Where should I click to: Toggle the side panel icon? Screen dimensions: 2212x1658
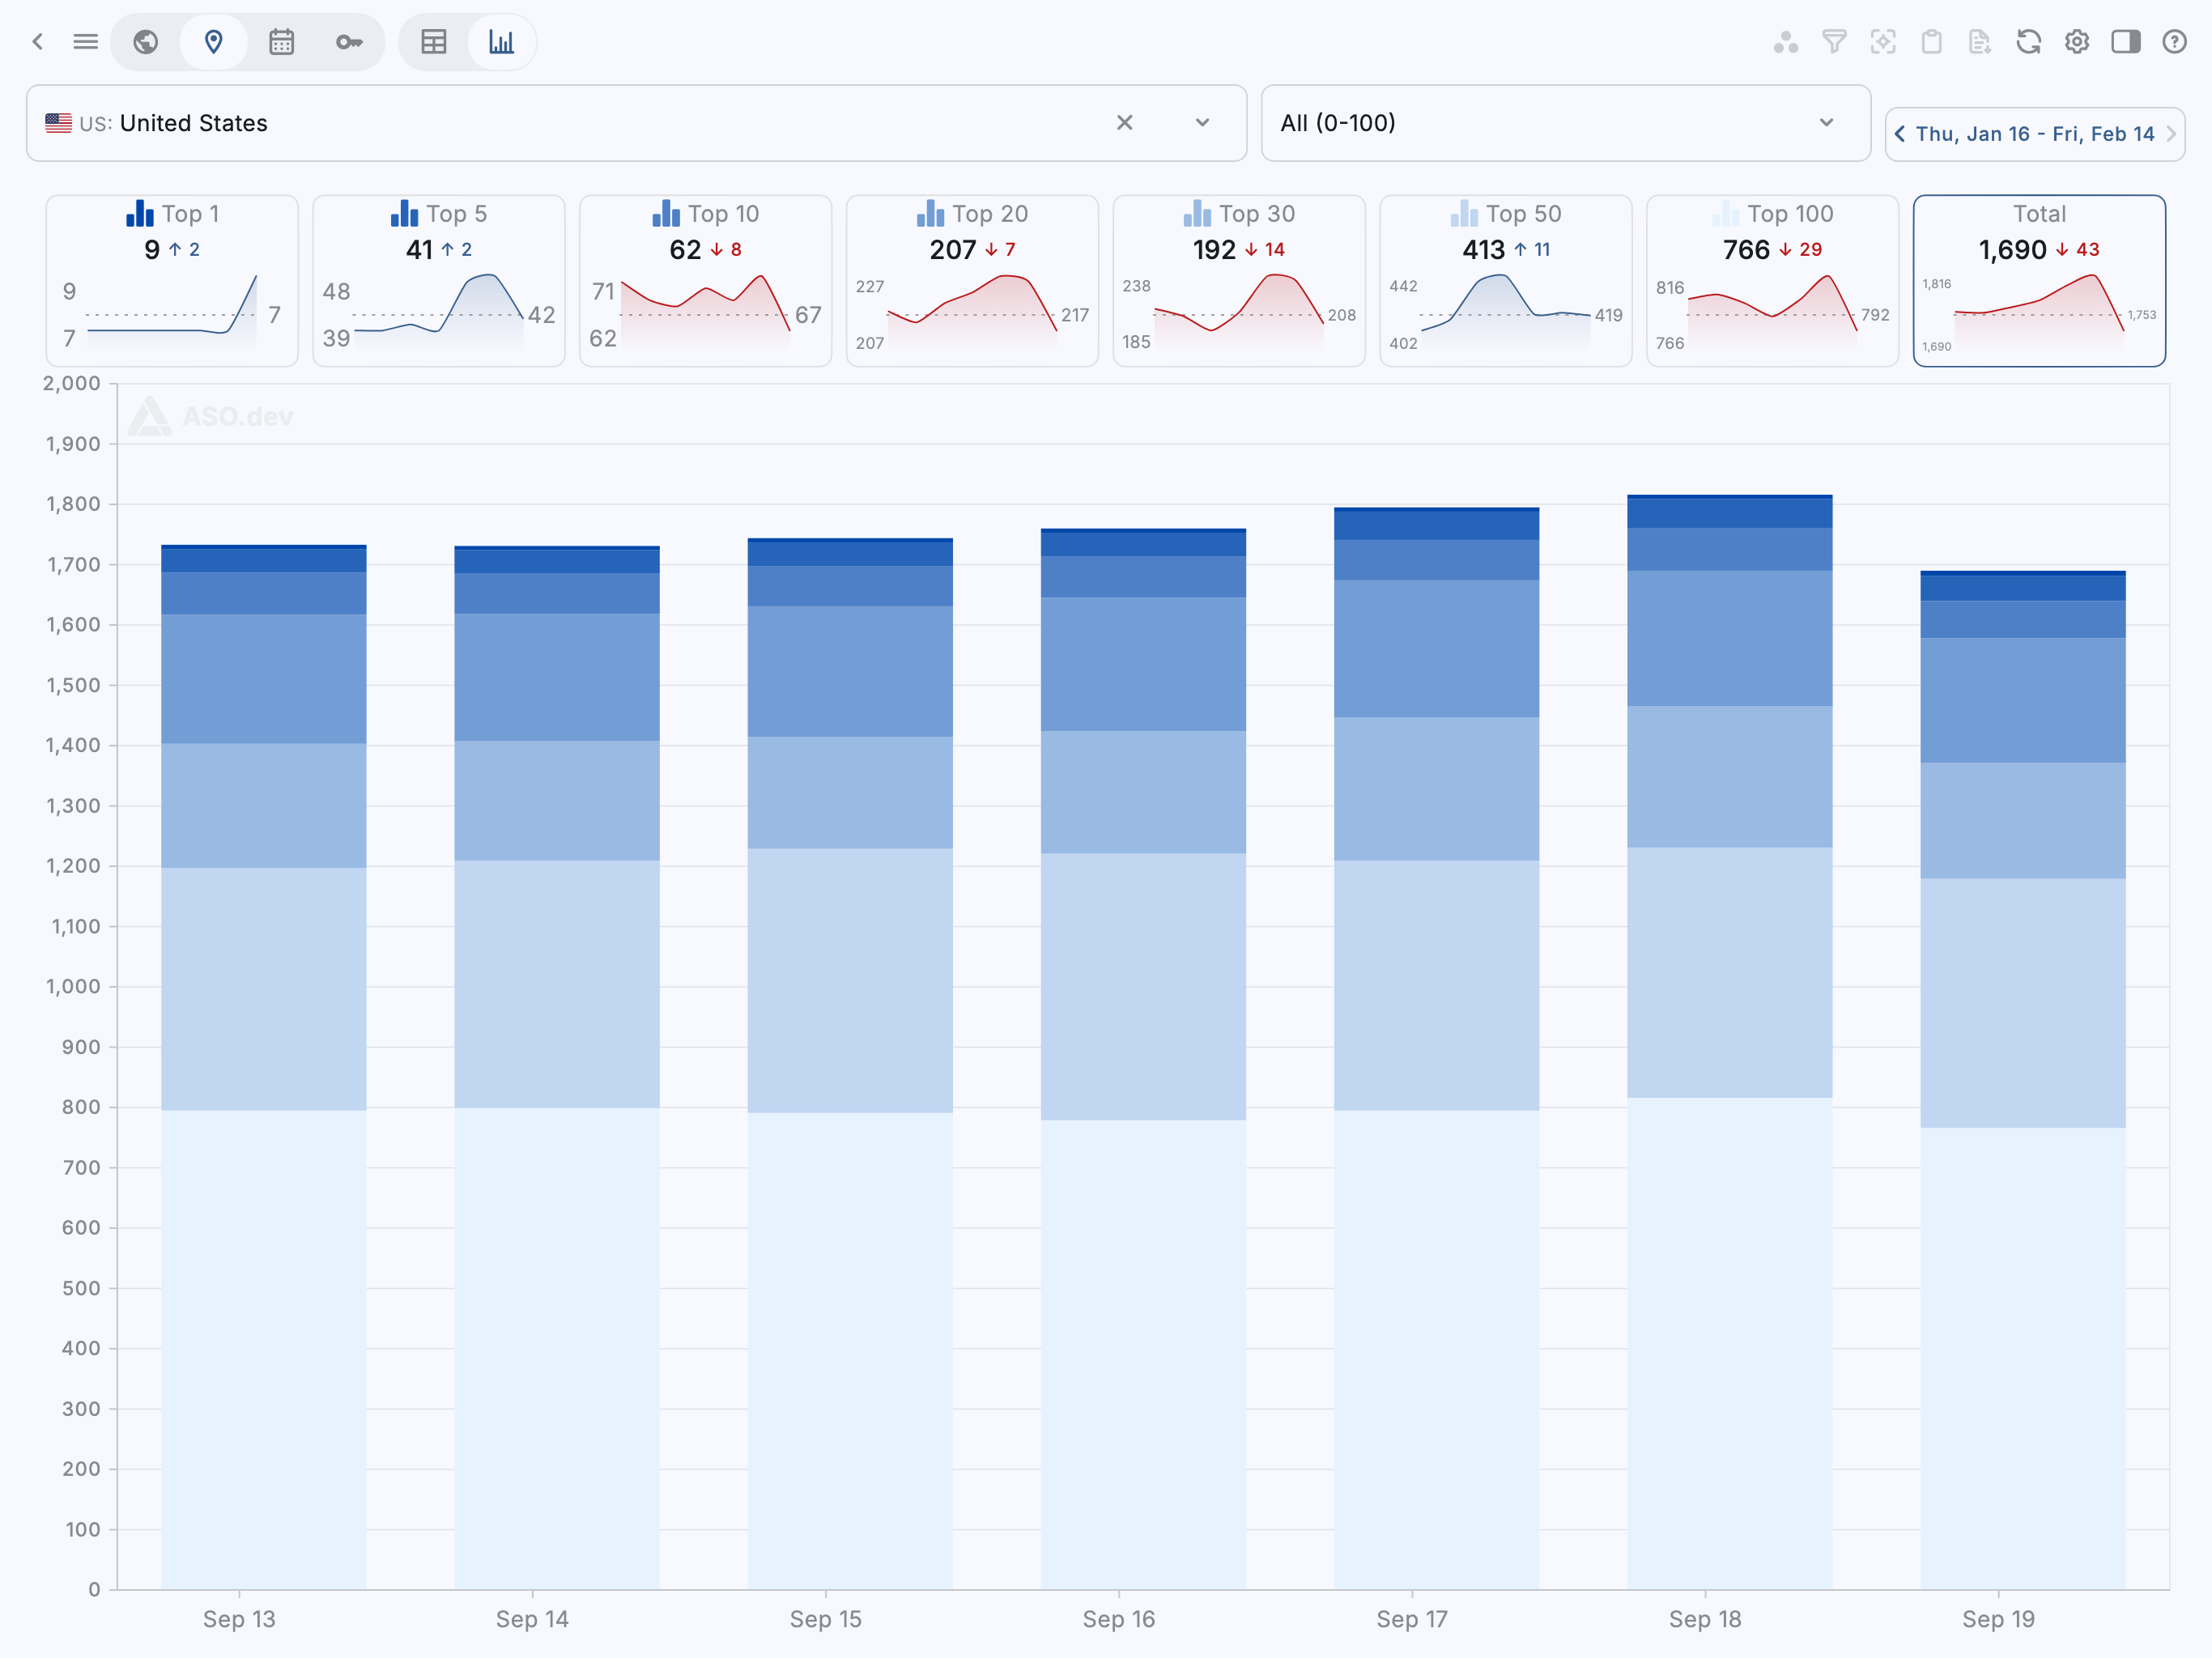[x=2125, y=42]
